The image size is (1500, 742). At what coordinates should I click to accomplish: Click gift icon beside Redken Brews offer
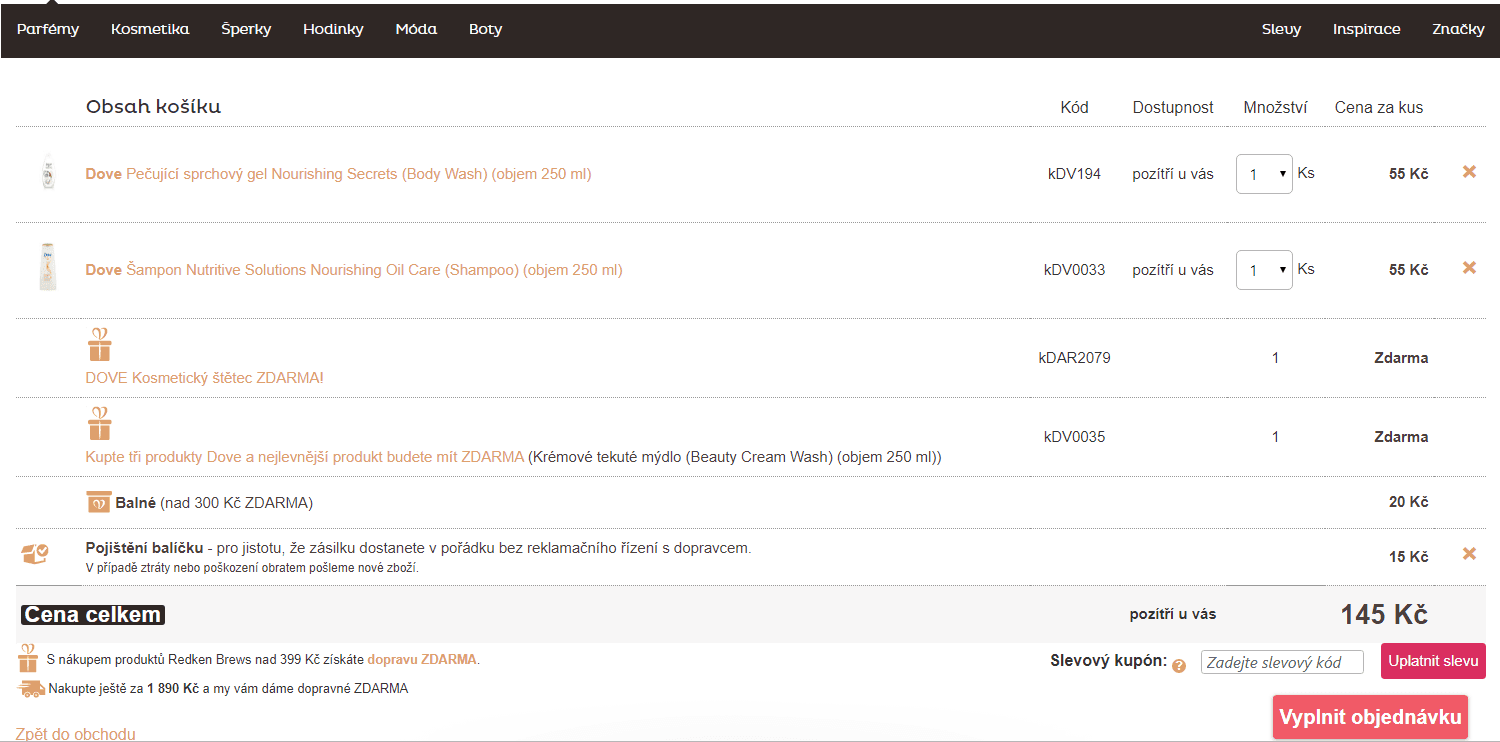(28, 658)
